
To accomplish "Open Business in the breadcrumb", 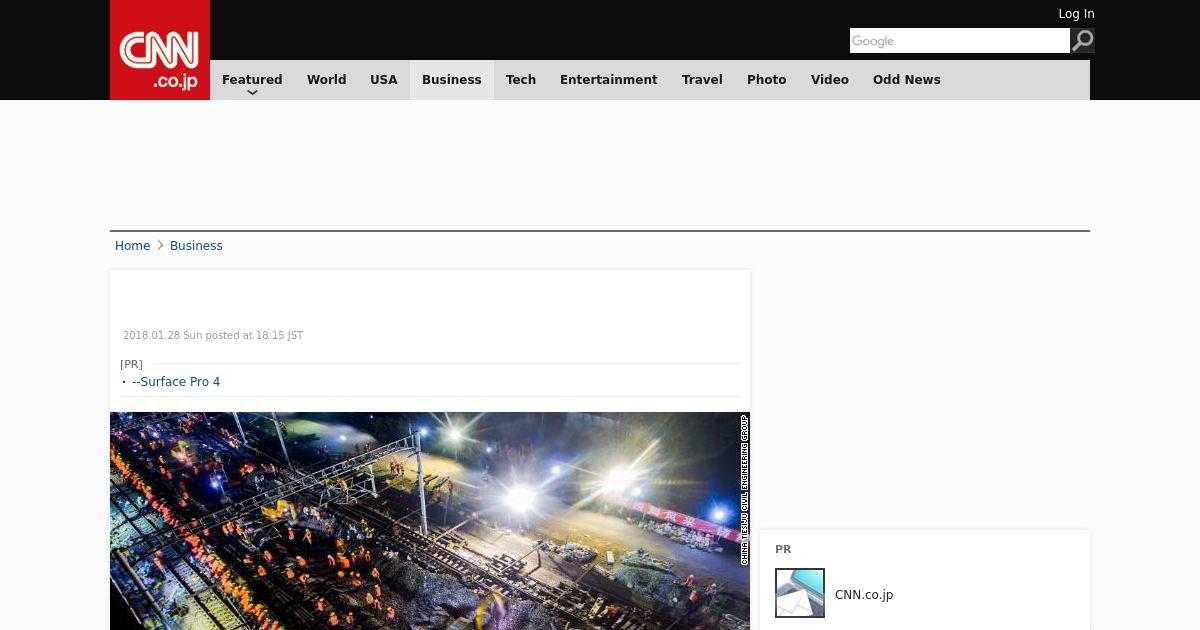I will [196, 246].
